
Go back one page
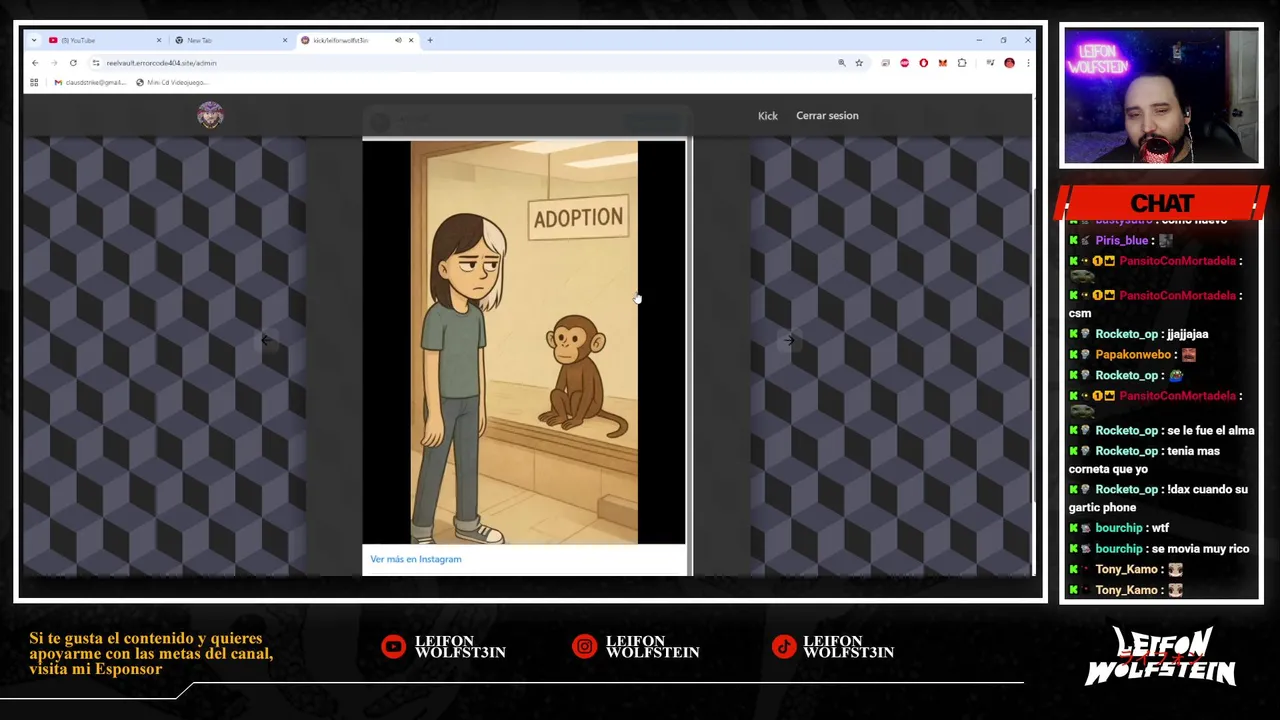pos(35,63)
